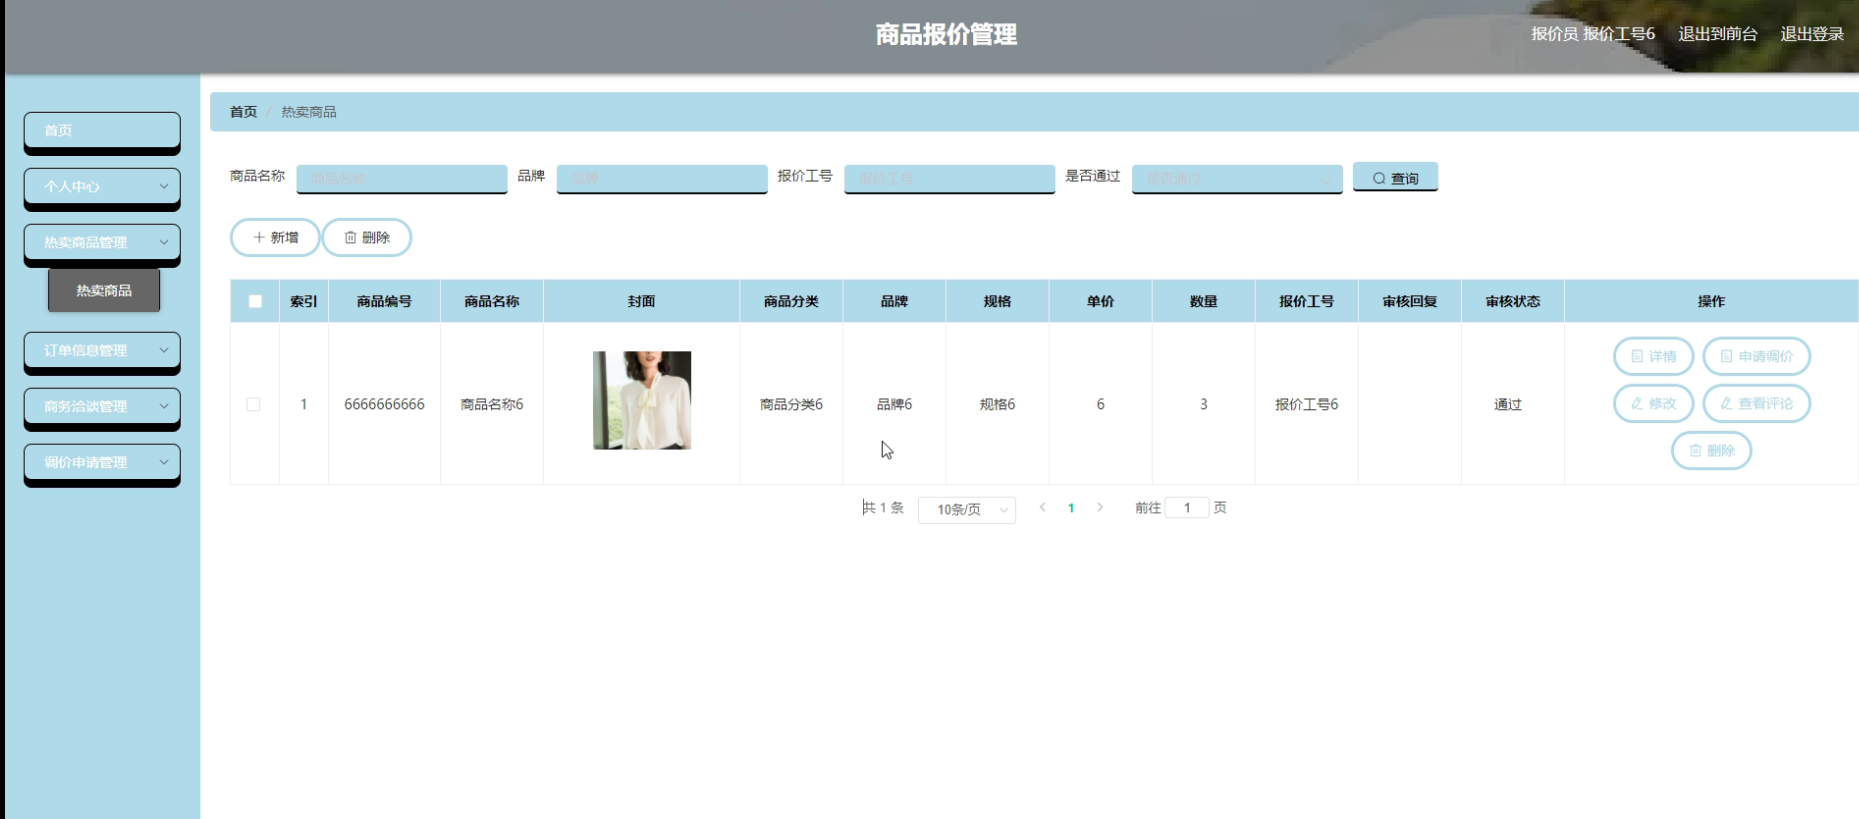The image size is (1859, 819).
Task: Focus the 报价工号 search input field
Action: coord(949,178)
